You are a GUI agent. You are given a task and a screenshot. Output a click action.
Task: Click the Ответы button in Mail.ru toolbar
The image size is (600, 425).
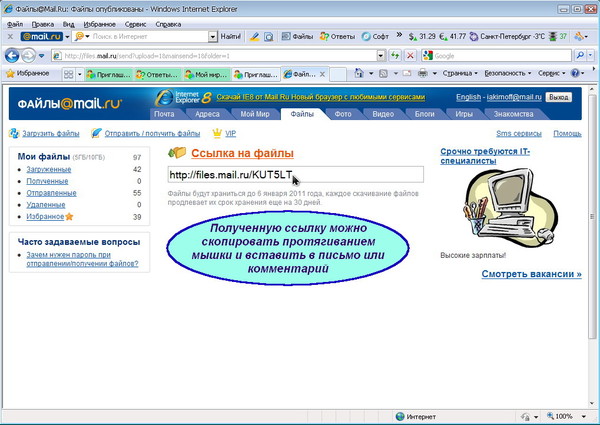pos(338,37)
